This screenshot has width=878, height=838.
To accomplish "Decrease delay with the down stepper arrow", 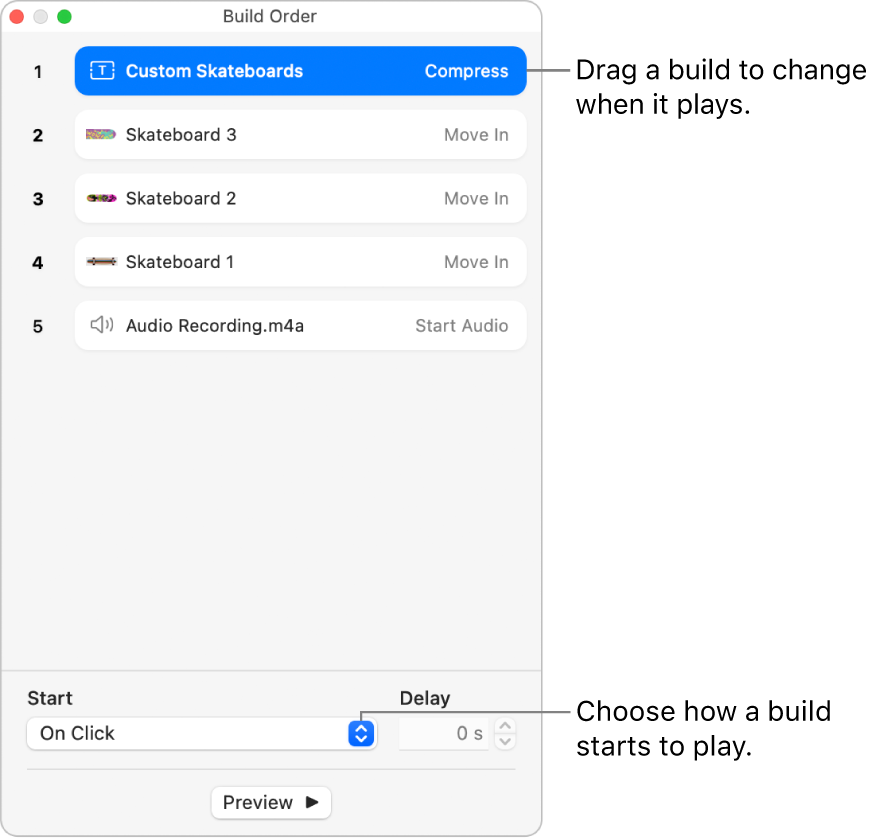I will 506,741.
